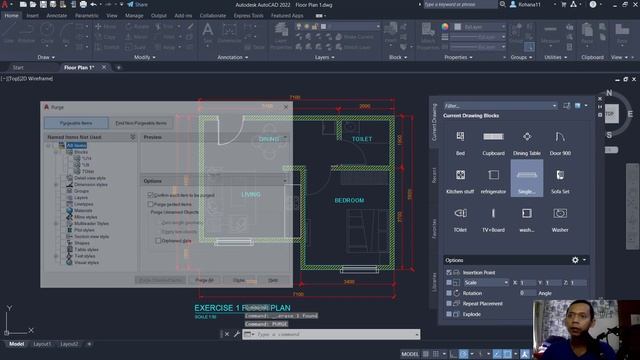Select All Items in the Purge tree
Screen dimensions: 640x360
(76, 145)
